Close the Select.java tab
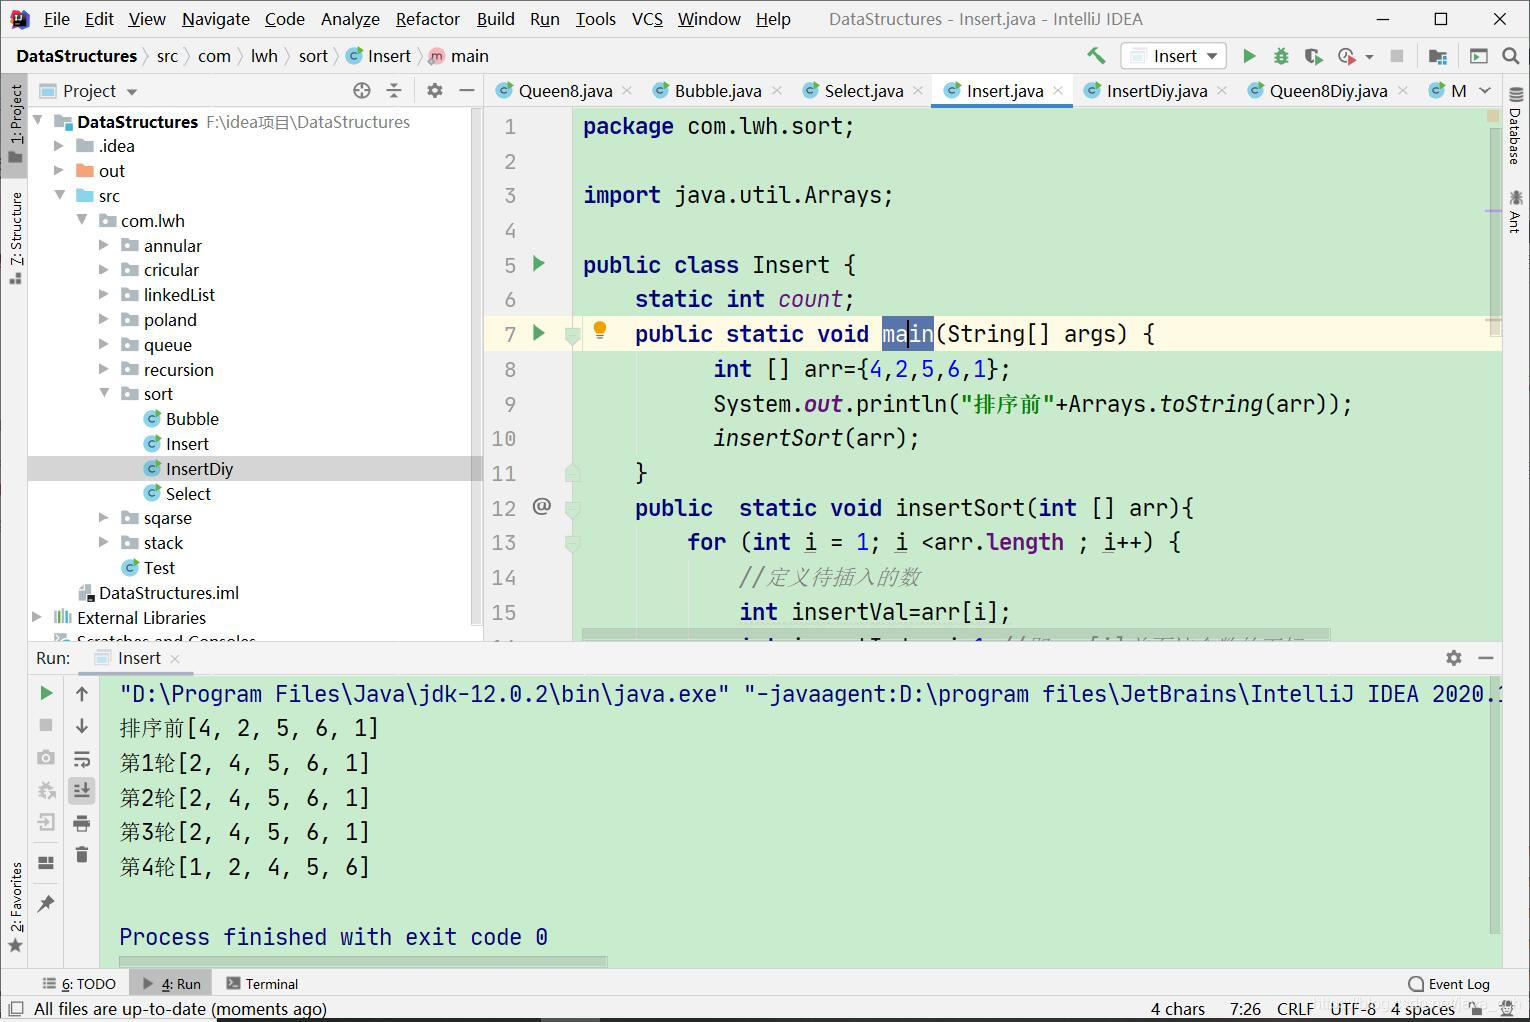 [918, 91]
